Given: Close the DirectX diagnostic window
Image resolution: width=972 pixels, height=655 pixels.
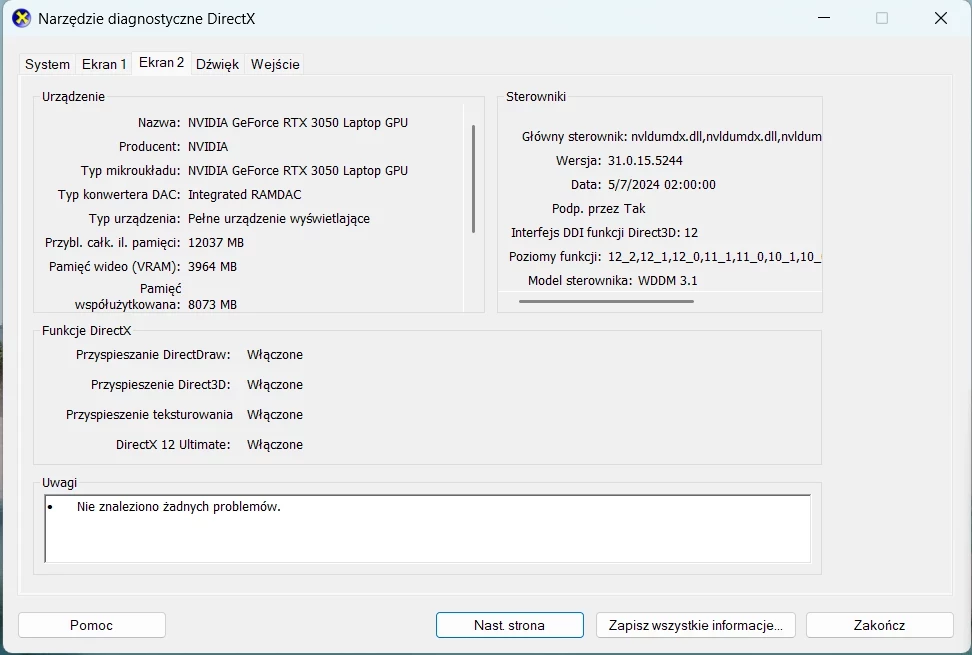Looking at the screenshot, I should 940,18.
